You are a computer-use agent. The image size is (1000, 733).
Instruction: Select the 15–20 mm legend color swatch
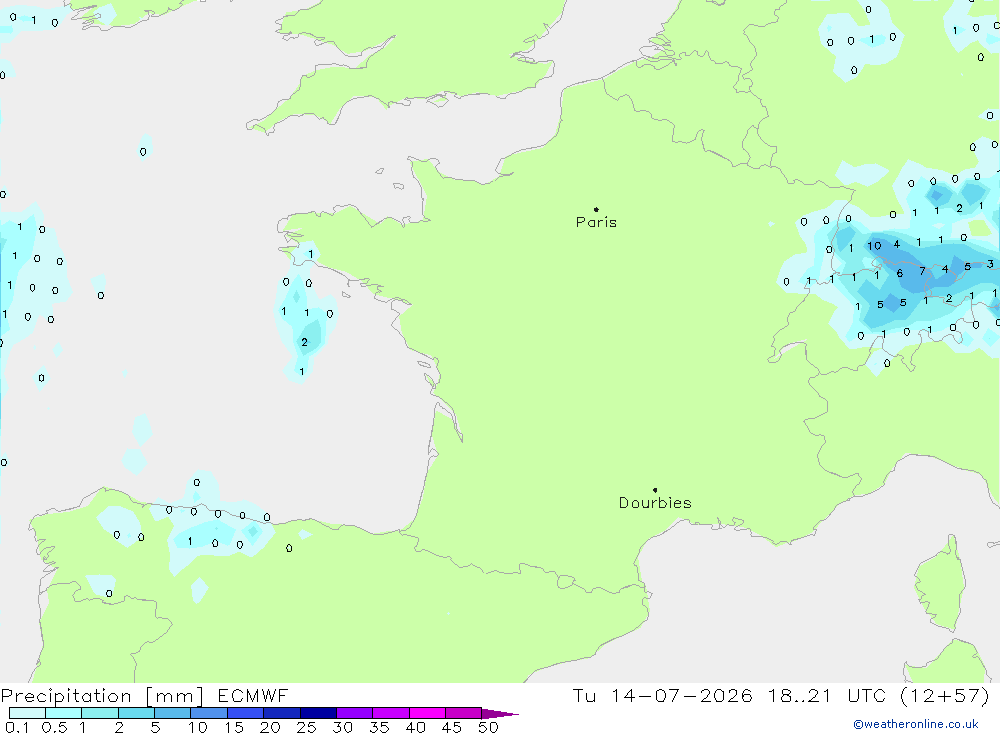click(x=246, y=713)
